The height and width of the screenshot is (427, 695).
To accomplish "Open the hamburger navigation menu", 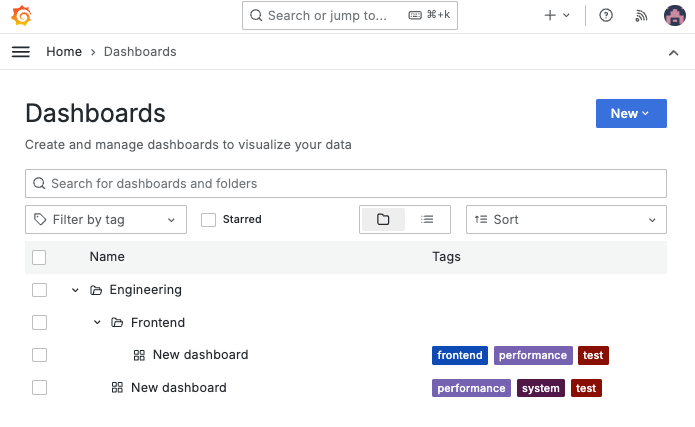I will pos(21,52).
